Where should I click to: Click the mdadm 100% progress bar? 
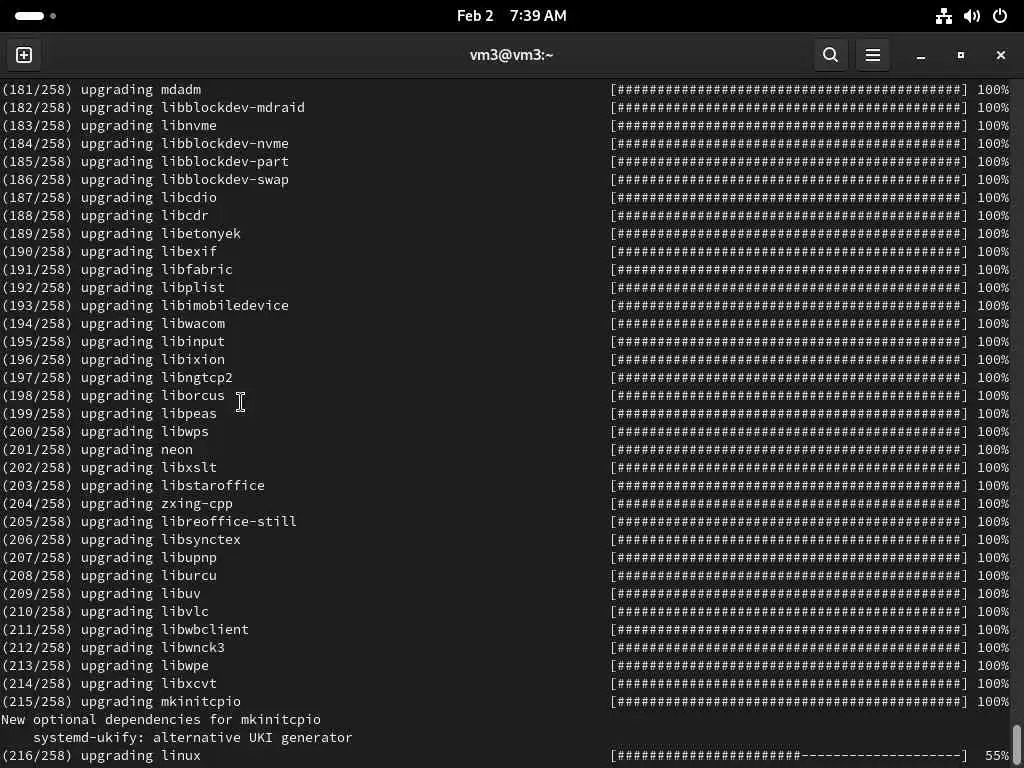[789, 90]
